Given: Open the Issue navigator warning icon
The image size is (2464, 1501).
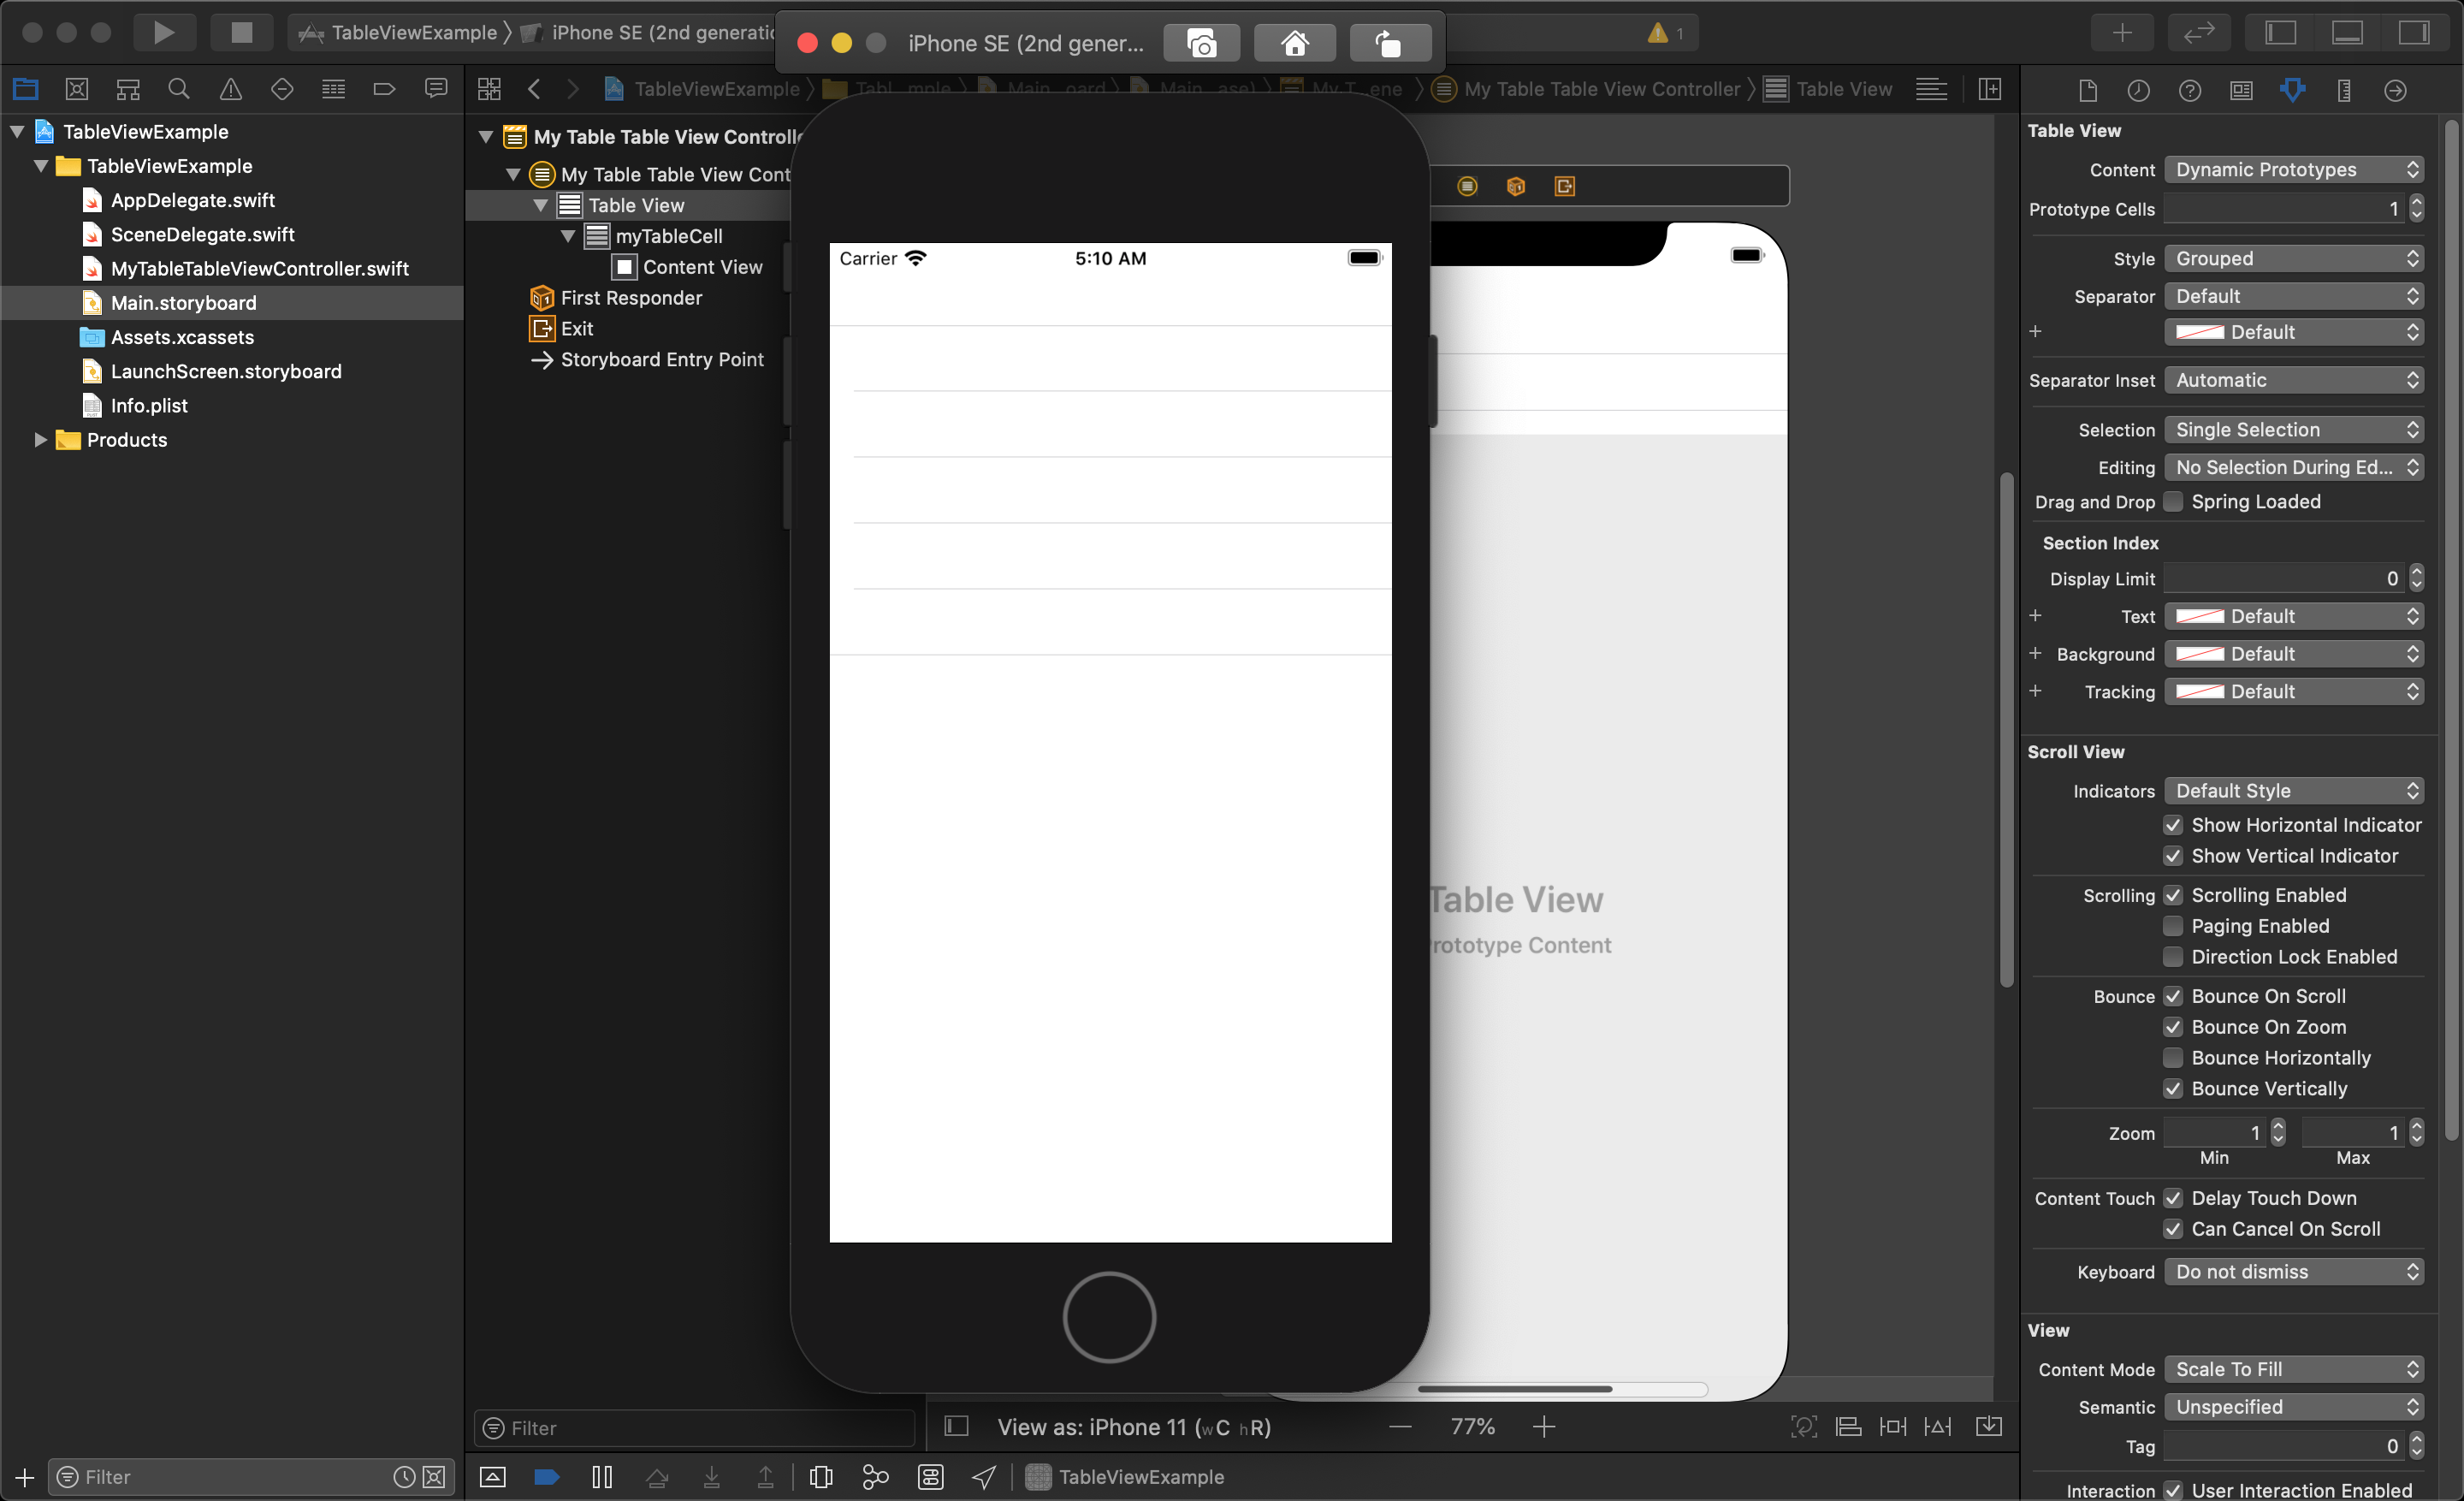Looking at the screenshot, I should click(x=231, y=89).
